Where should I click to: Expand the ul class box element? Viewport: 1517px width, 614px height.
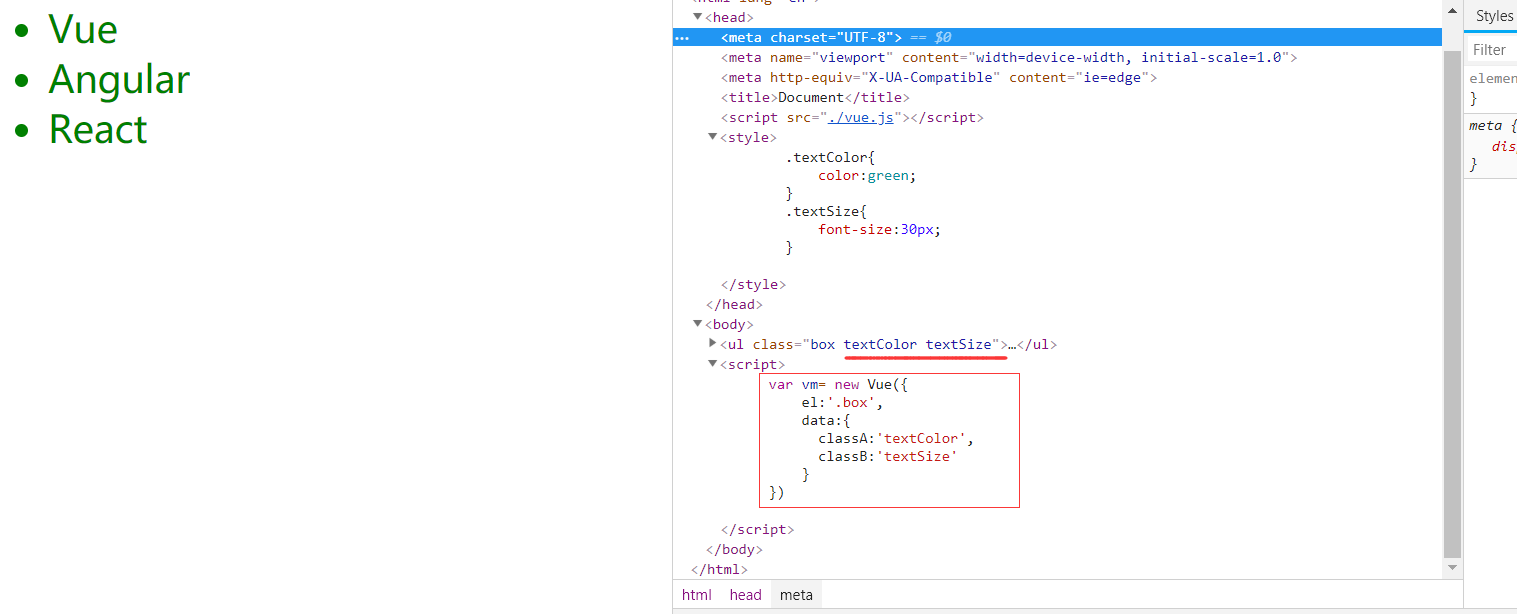pyautogui.click(x=713, y=343)
